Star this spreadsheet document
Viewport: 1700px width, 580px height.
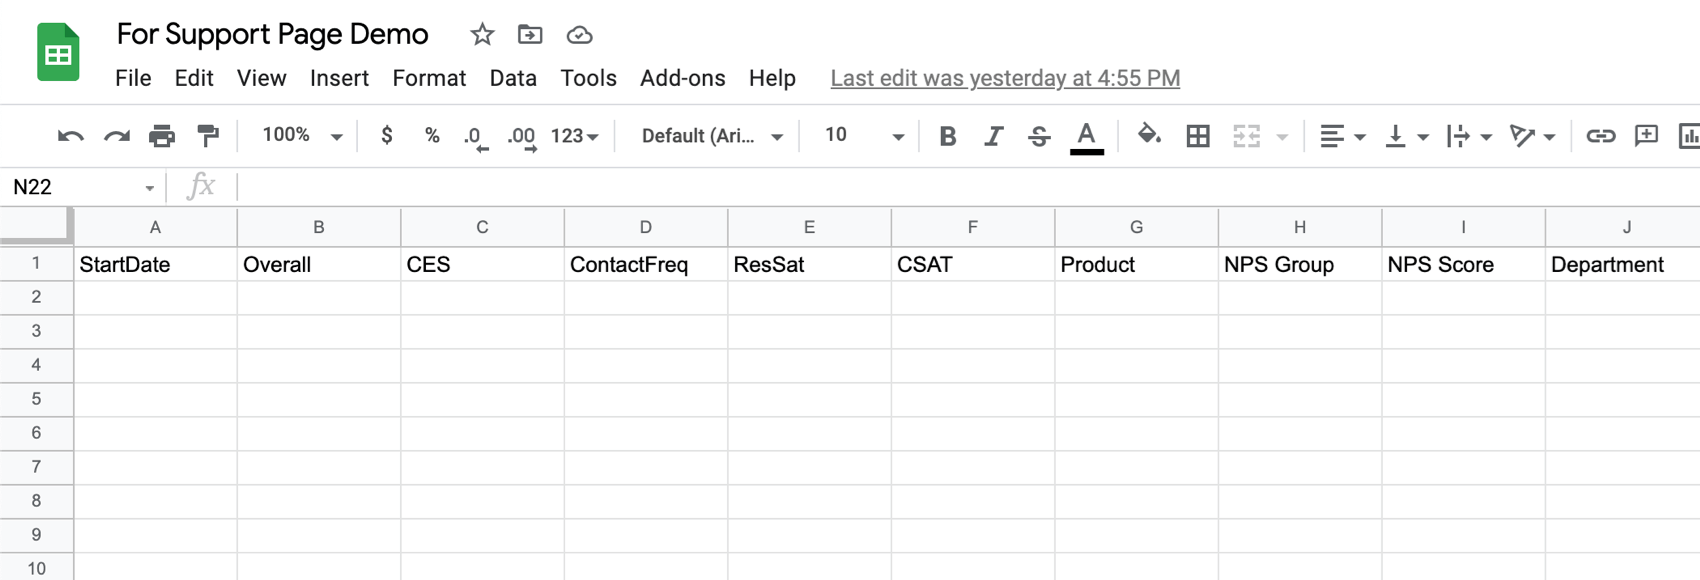[482, 35]
